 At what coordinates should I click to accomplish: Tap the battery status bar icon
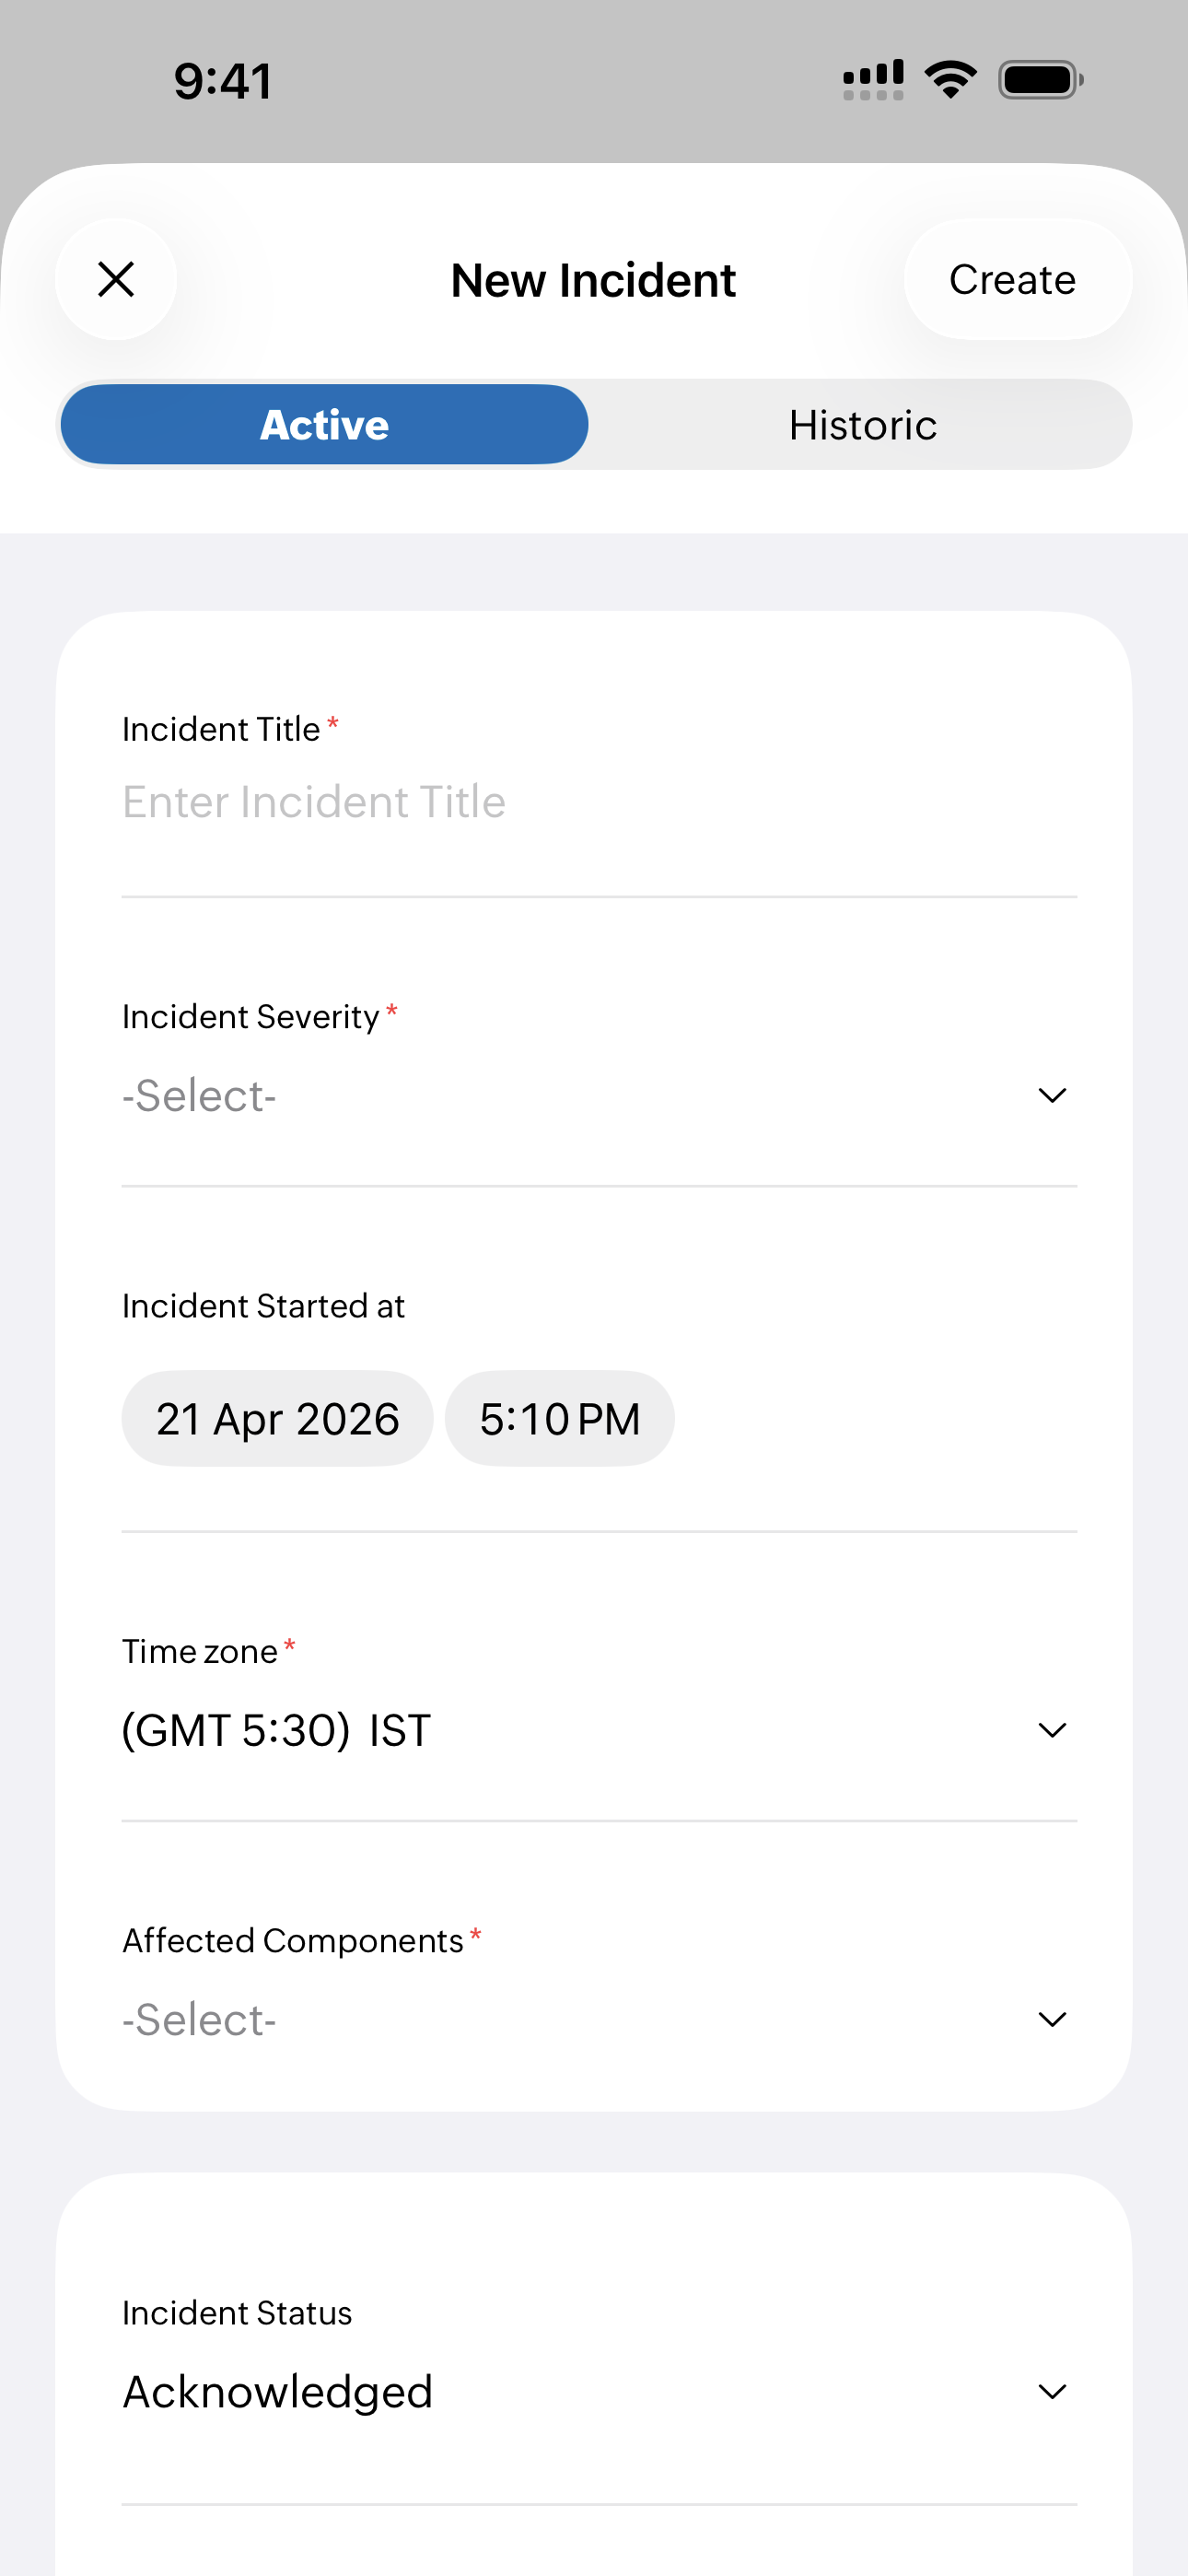point(1040,80)
